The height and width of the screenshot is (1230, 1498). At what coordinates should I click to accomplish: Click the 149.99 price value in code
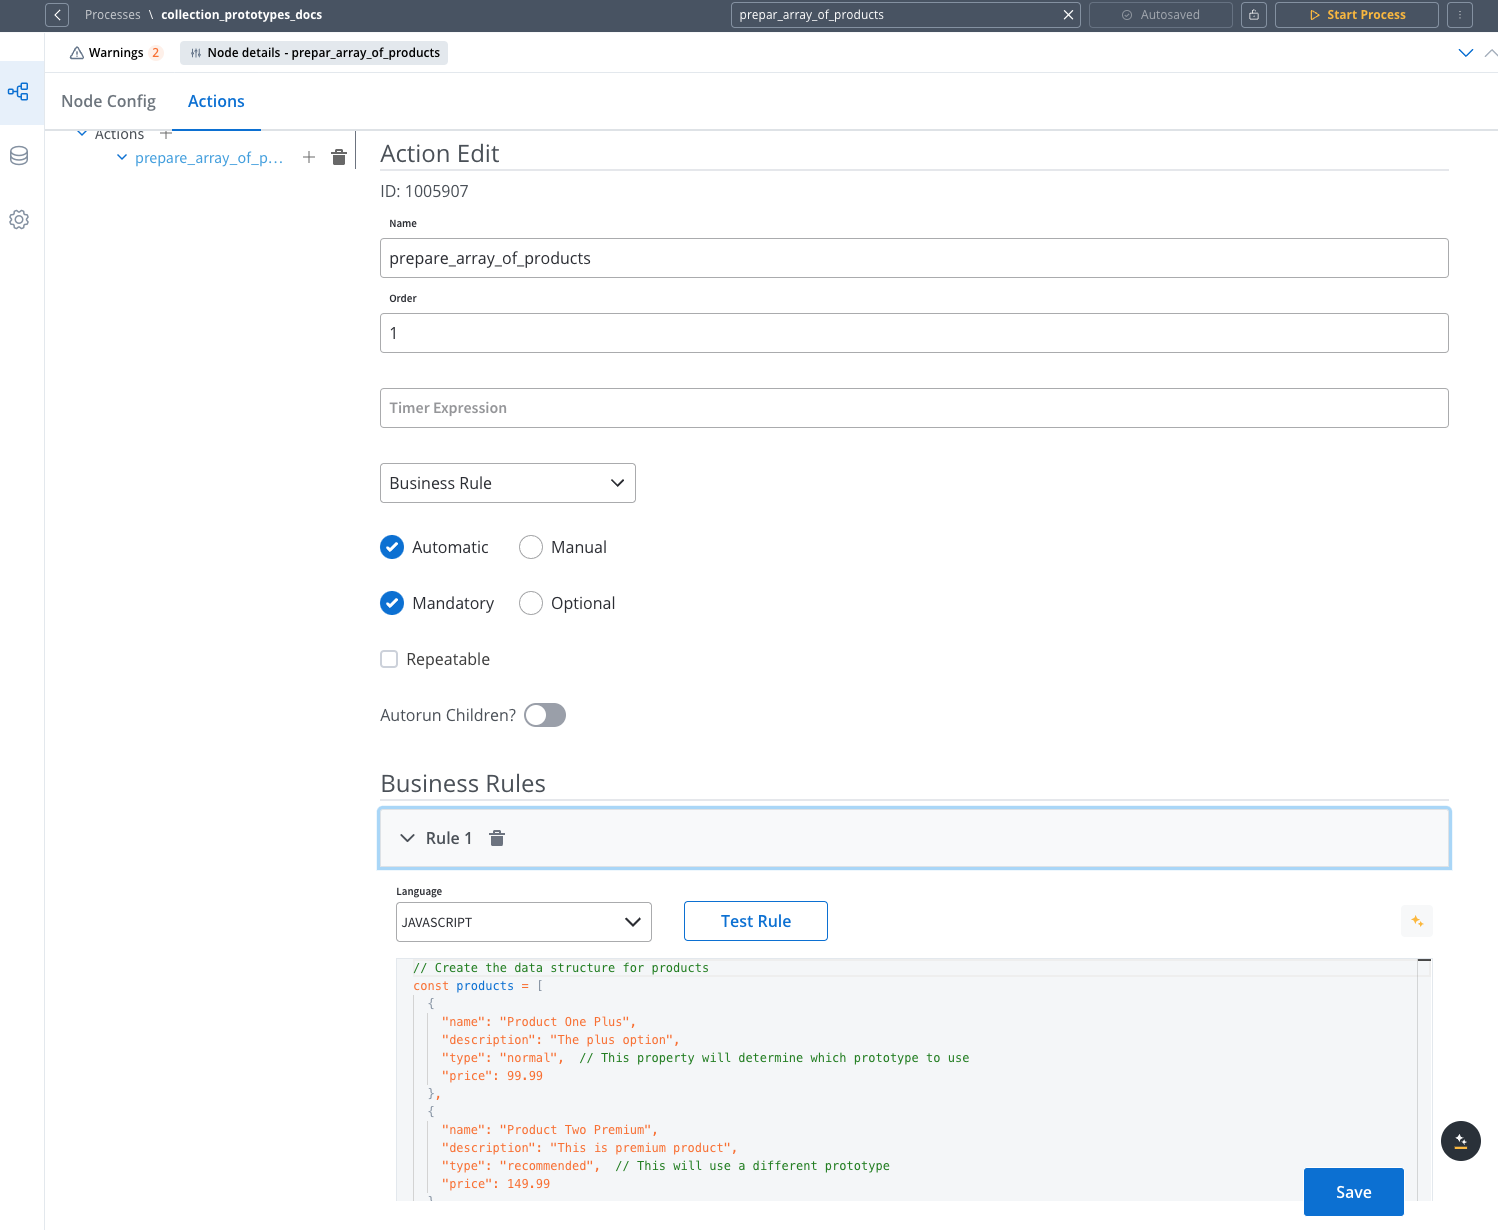pyautogui.click(x=528, y=1184)
